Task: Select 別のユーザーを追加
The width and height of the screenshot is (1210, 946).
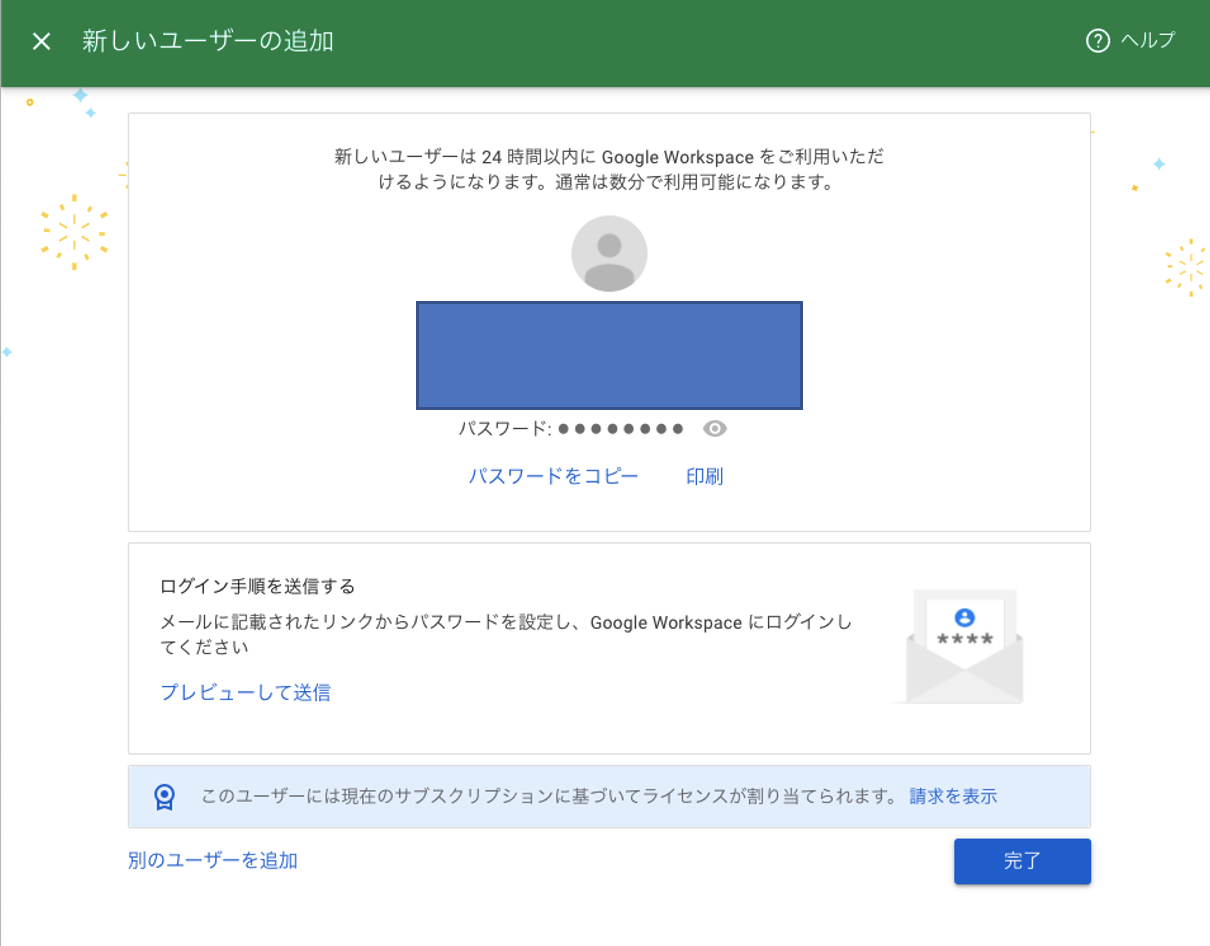Action: (212, 860)
